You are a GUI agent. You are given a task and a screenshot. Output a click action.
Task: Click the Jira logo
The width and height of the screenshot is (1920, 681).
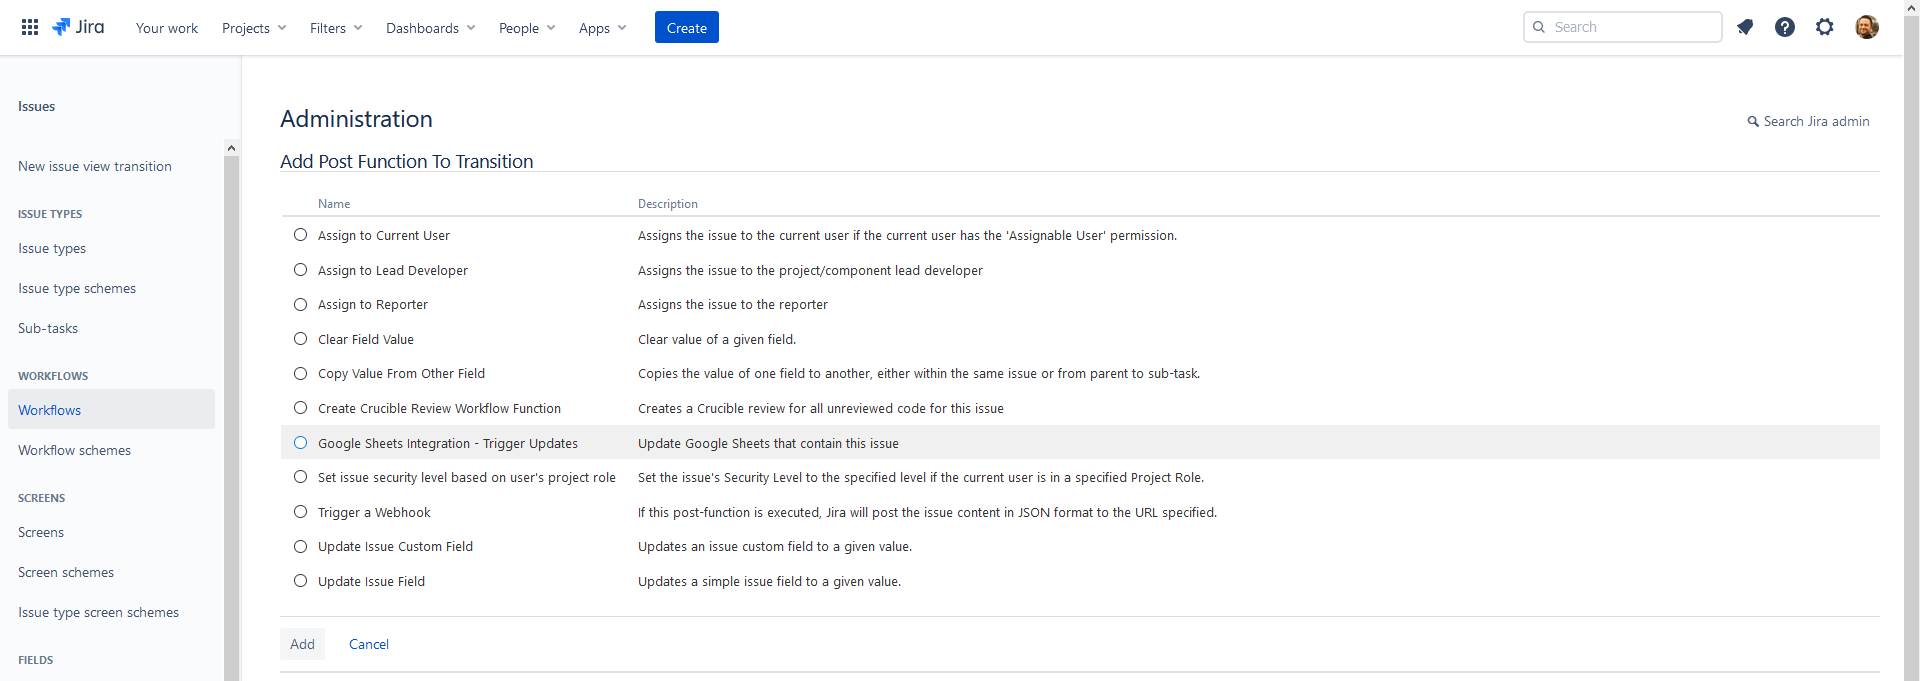pyautogui.click(x=78, y=27)
